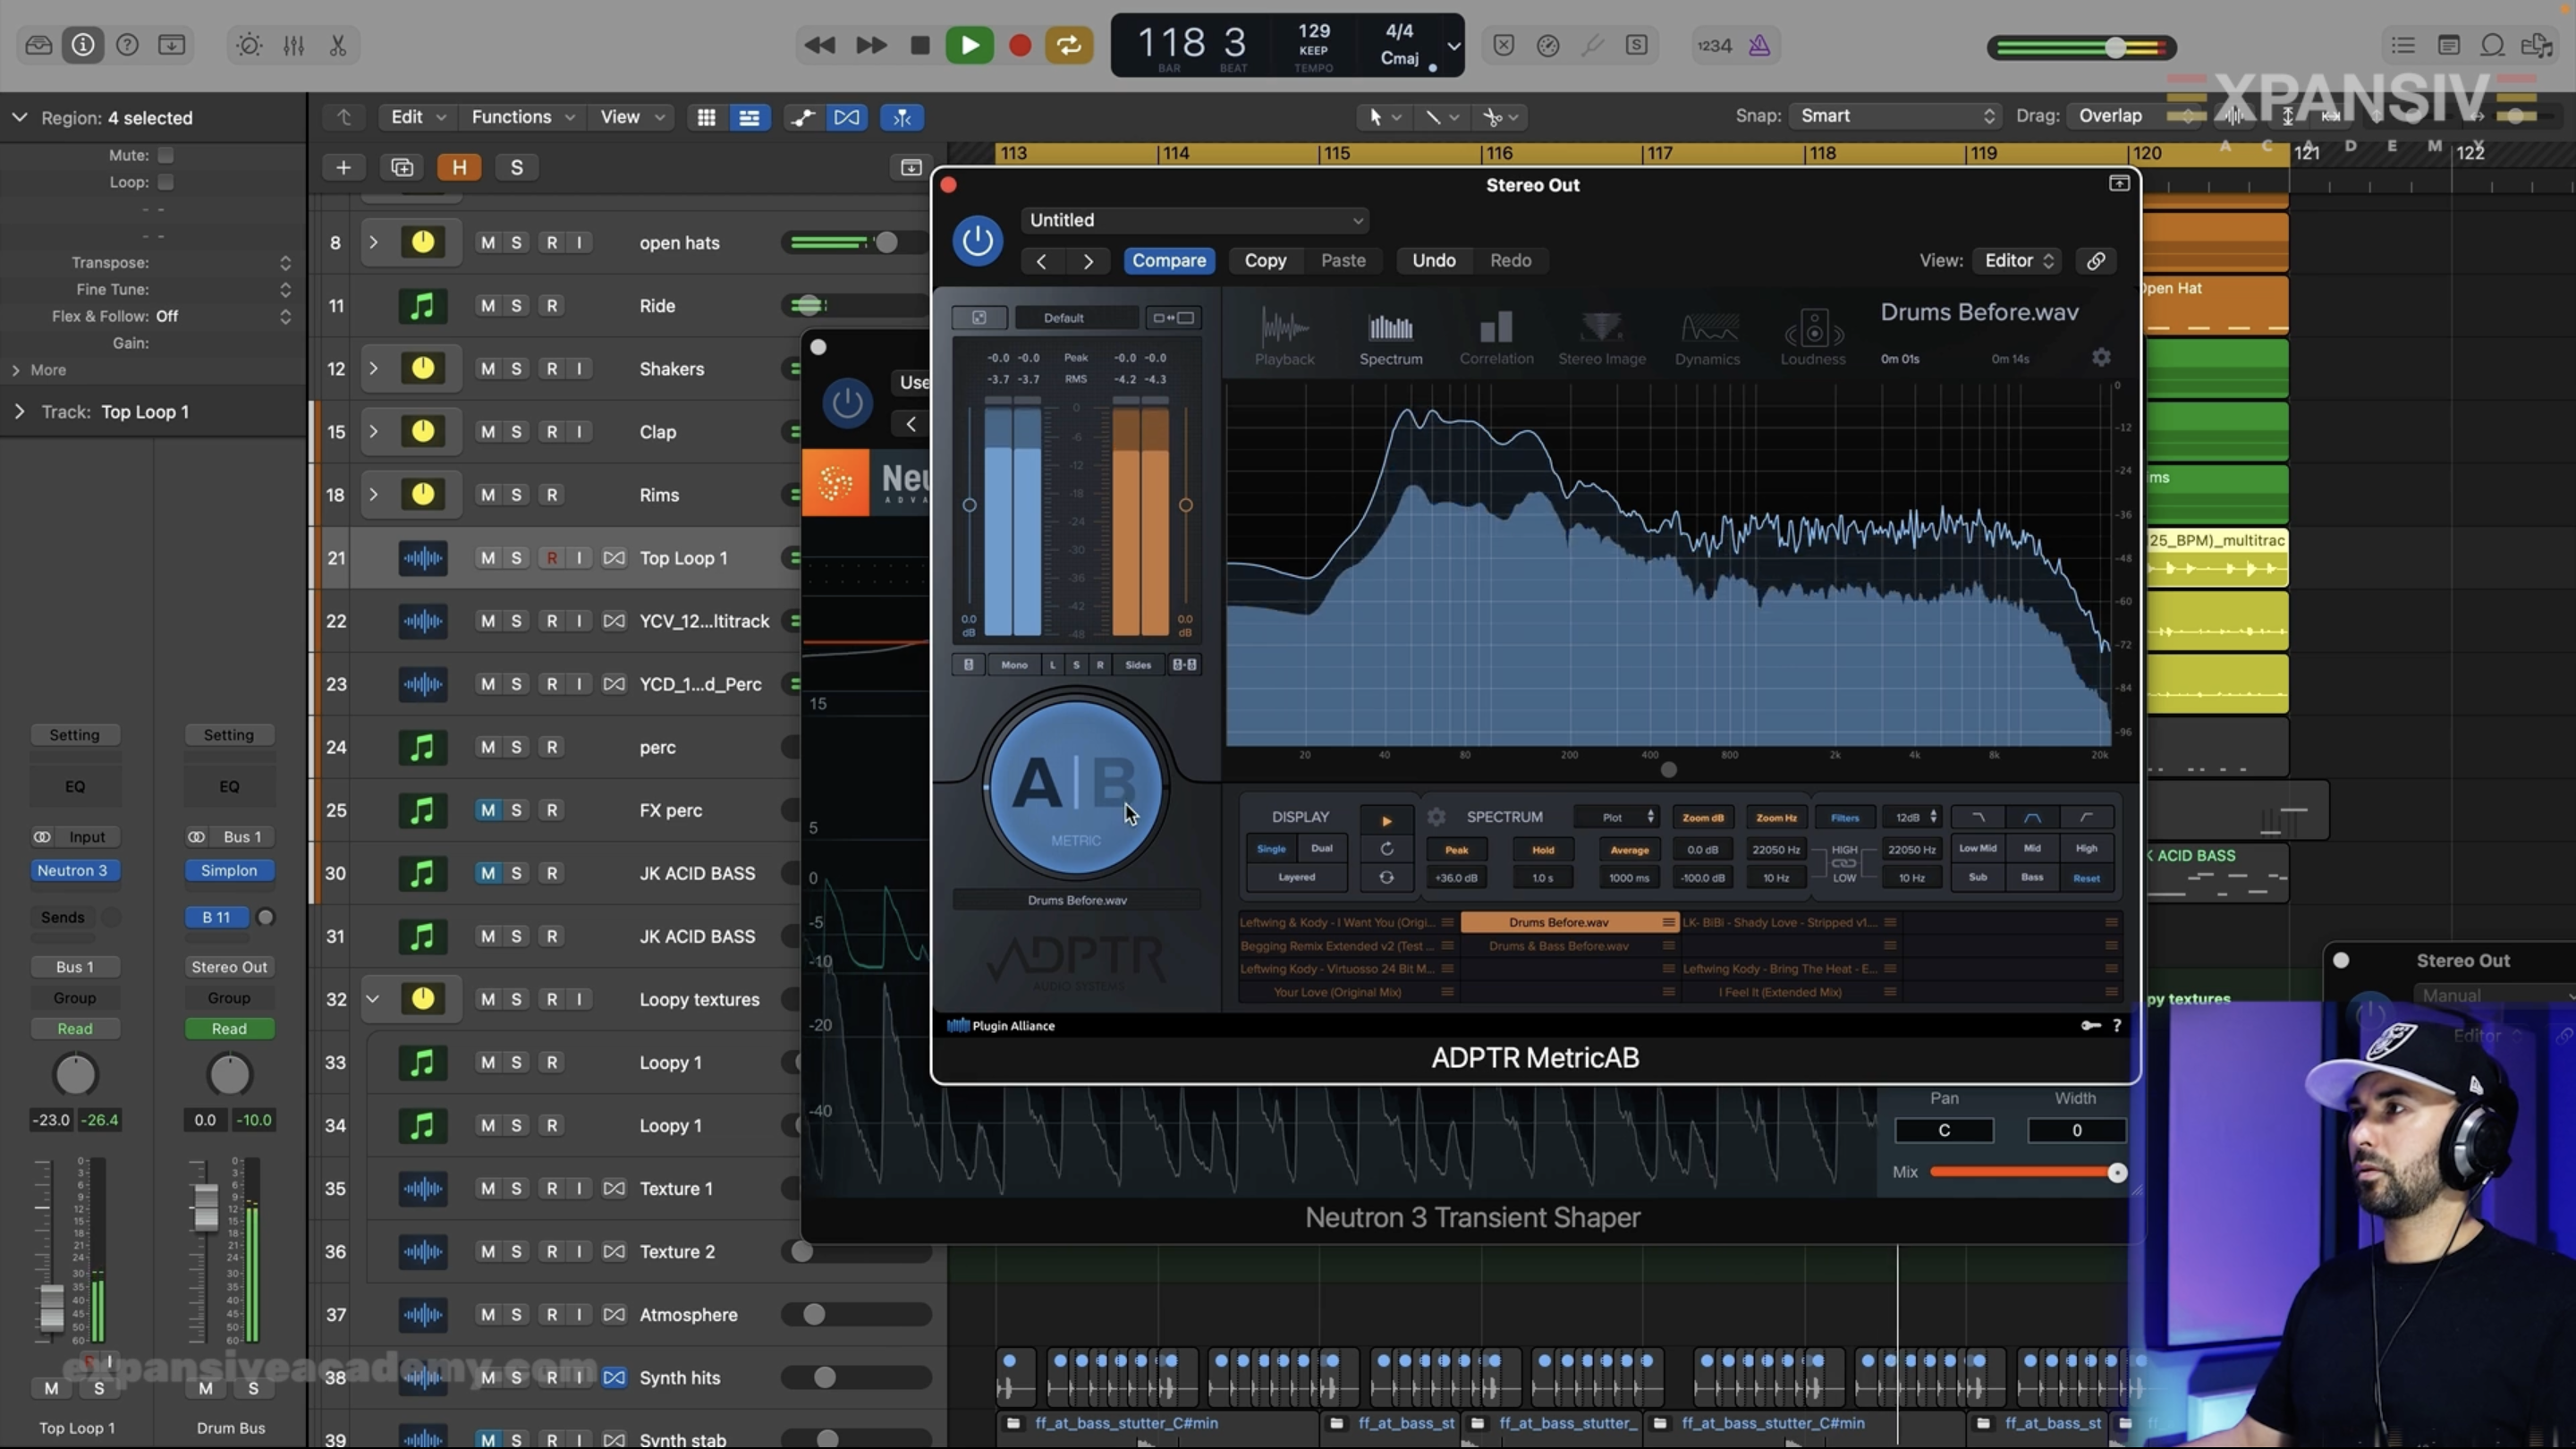Unmute the FX perc track
2576x1449 pixels.
click(x=488, y=810)
